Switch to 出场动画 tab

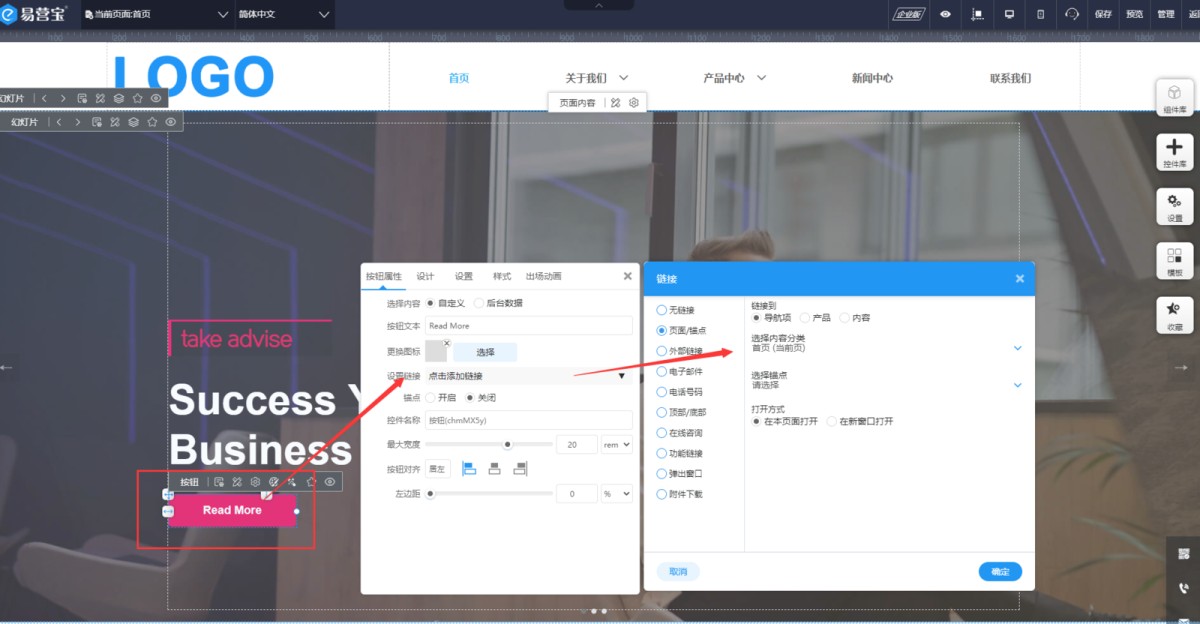pyautogui.click(x=544, y=276)
